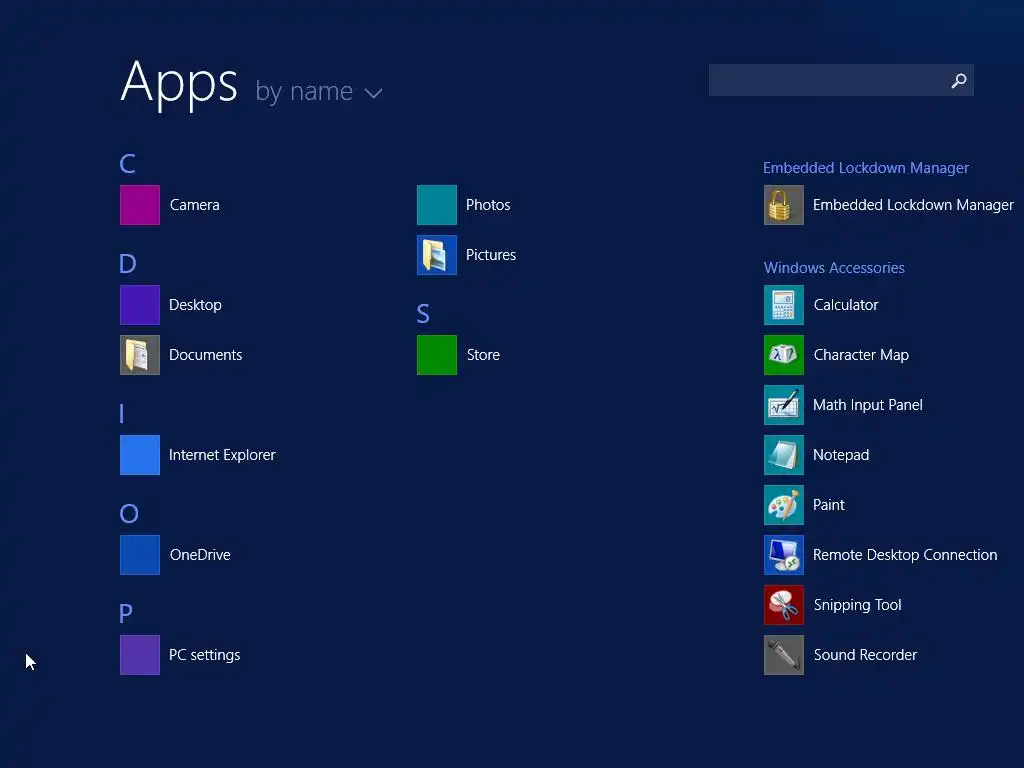Image resolution: width=1024 pixels, height=768 pixels.
Task: Open the OneDrive tile icon
Action: (x=140, y=555)
